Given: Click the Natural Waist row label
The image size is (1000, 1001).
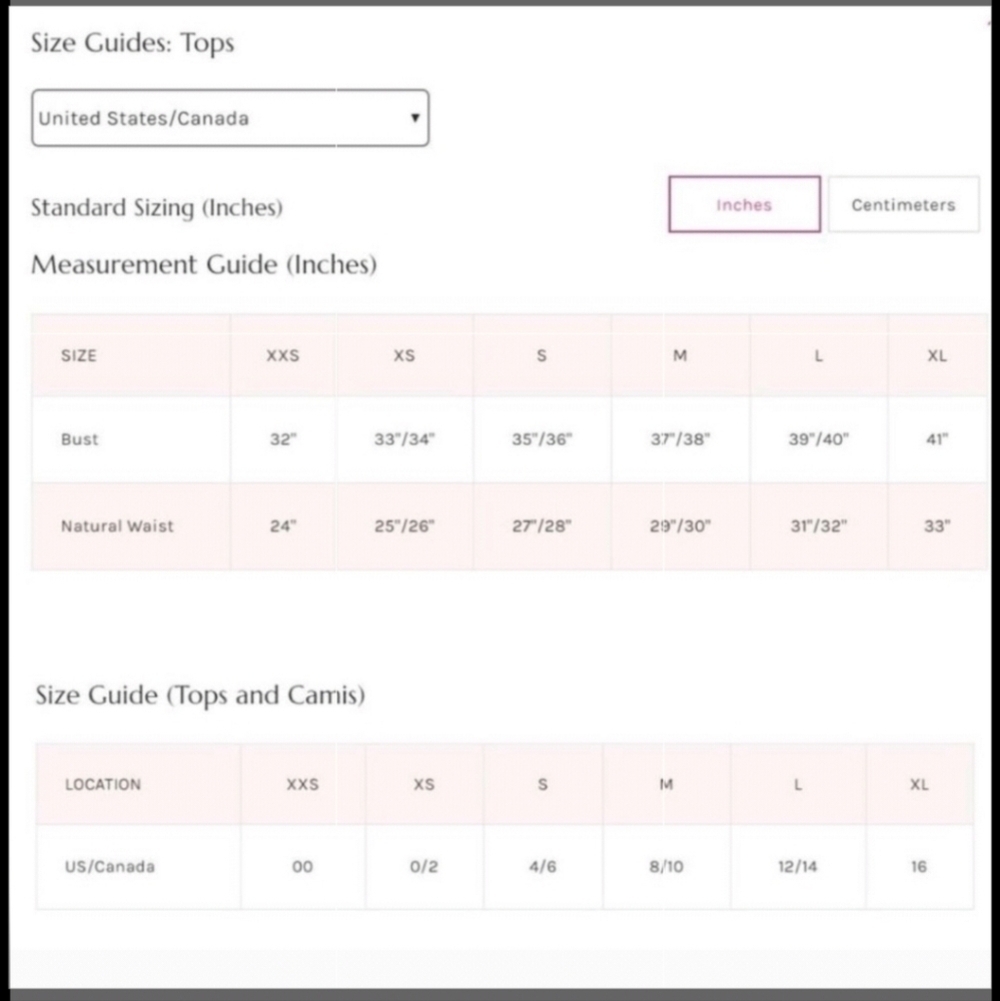Looking at the screenshot, I should pyautogui.click(x=117, y=526).
